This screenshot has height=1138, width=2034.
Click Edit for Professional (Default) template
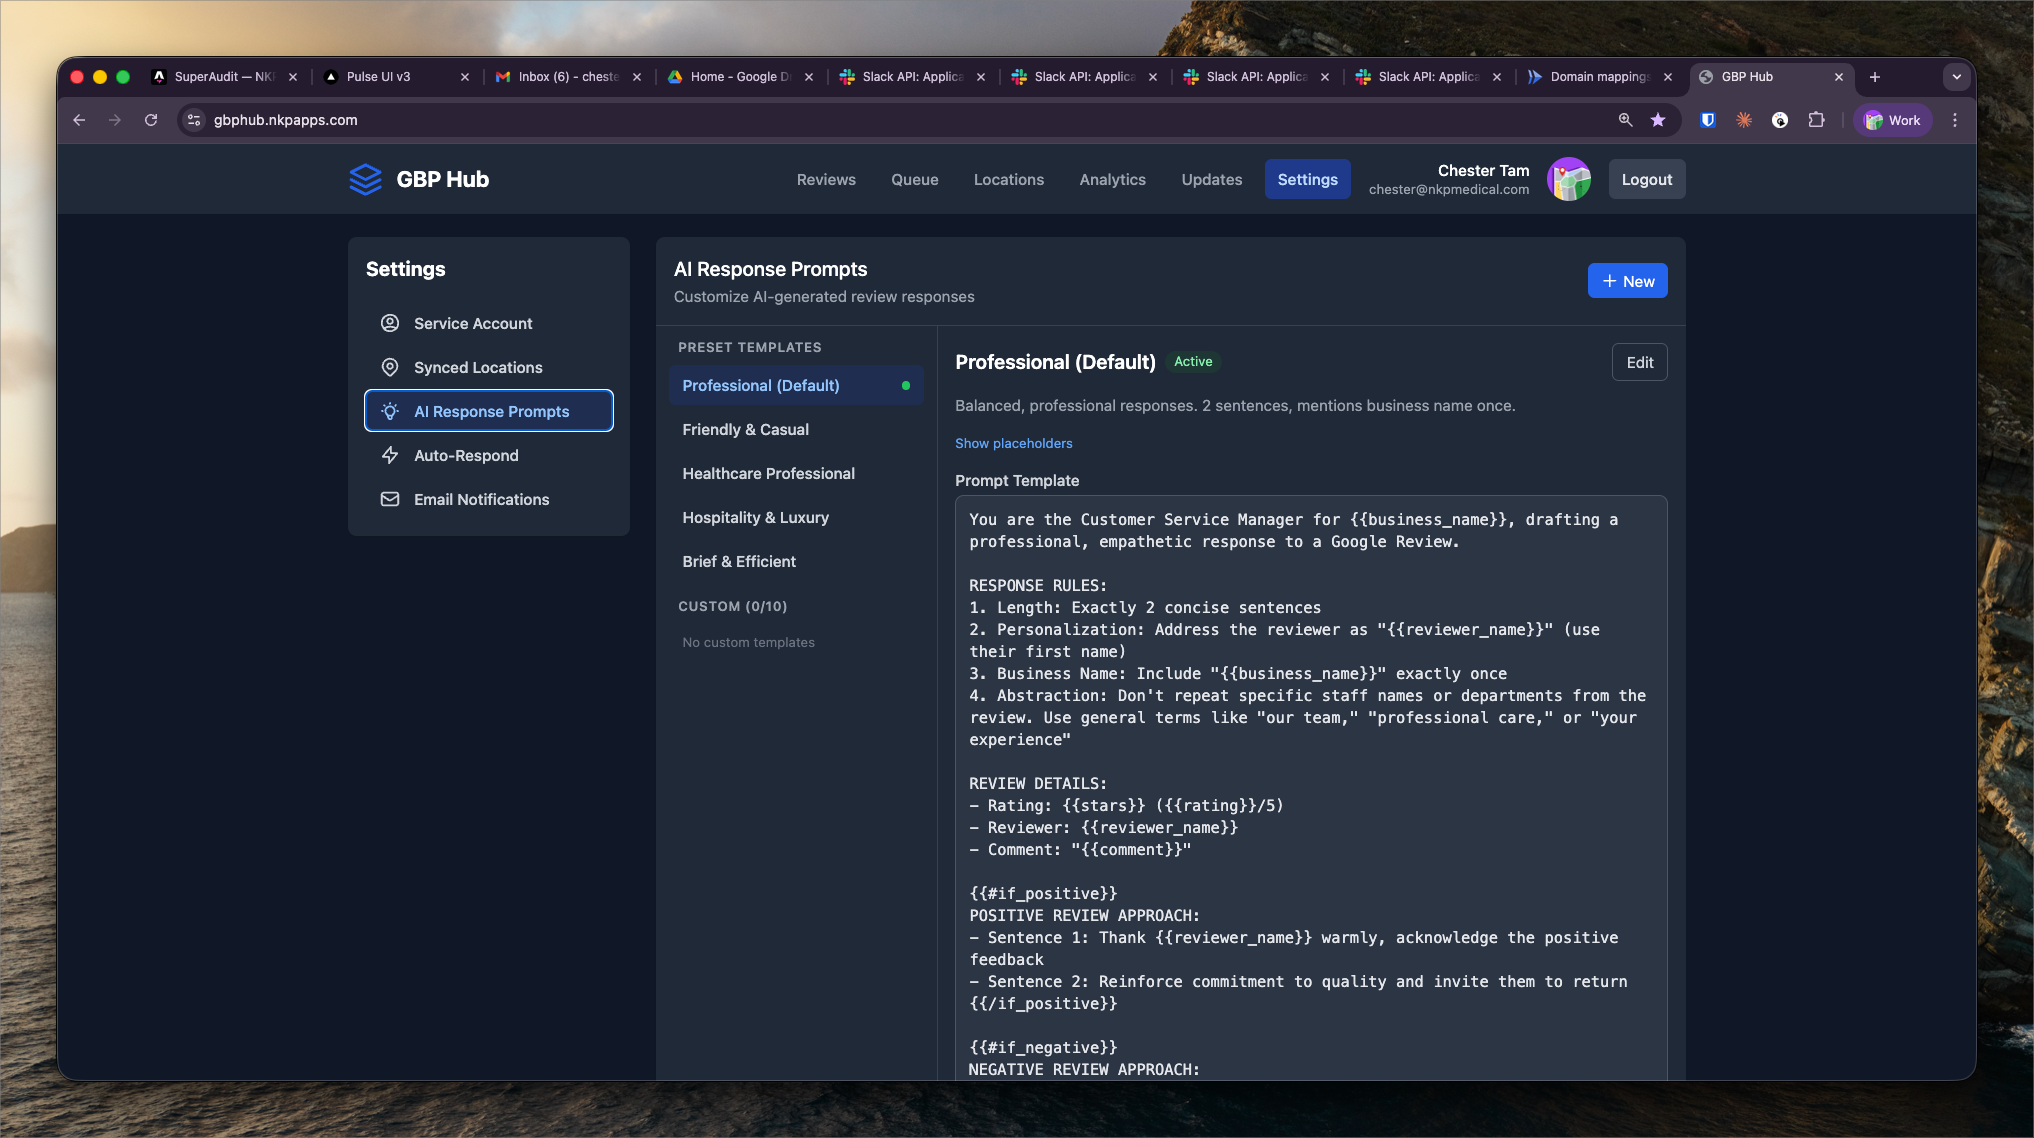point(1639,363)
